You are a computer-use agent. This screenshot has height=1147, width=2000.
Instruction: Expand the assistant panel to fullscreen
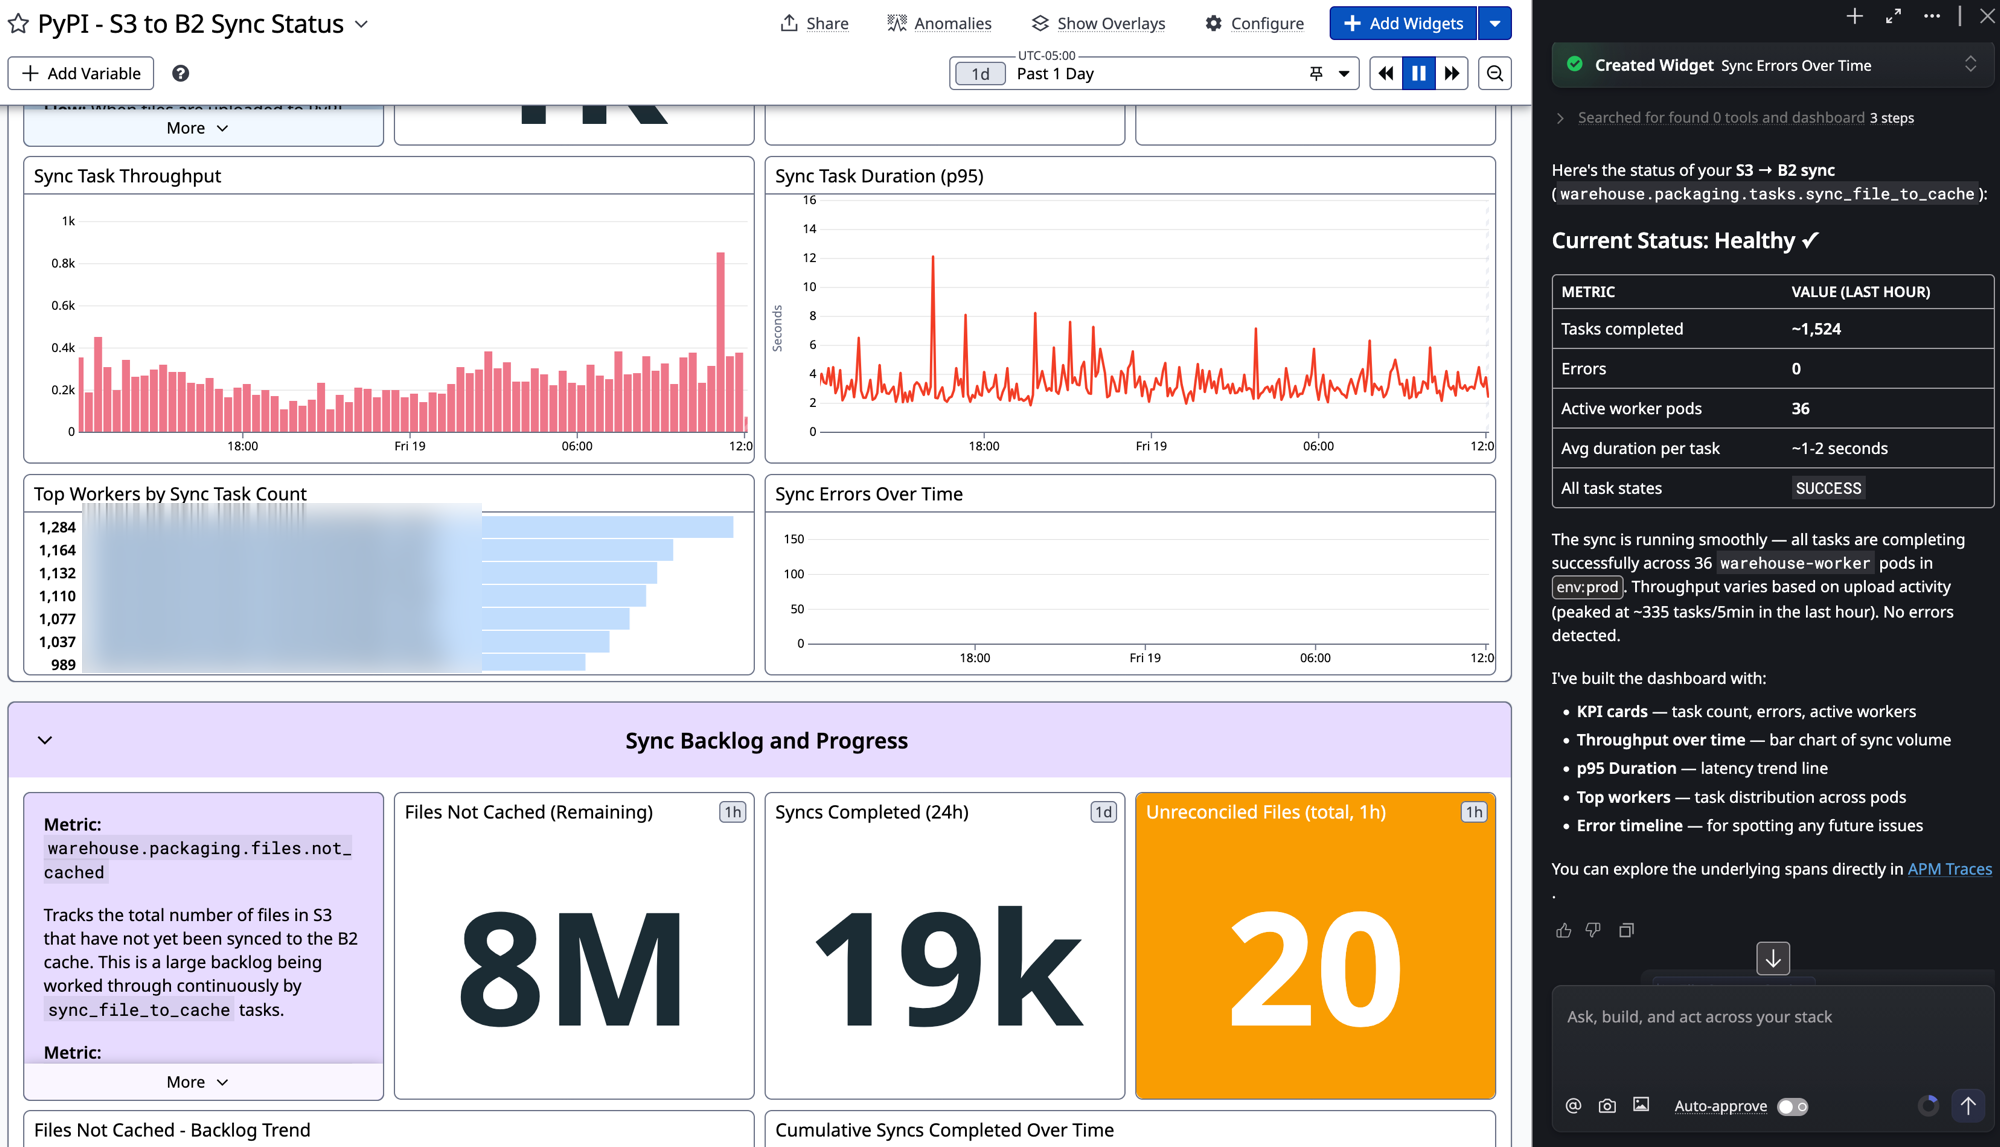[1893, 16]
